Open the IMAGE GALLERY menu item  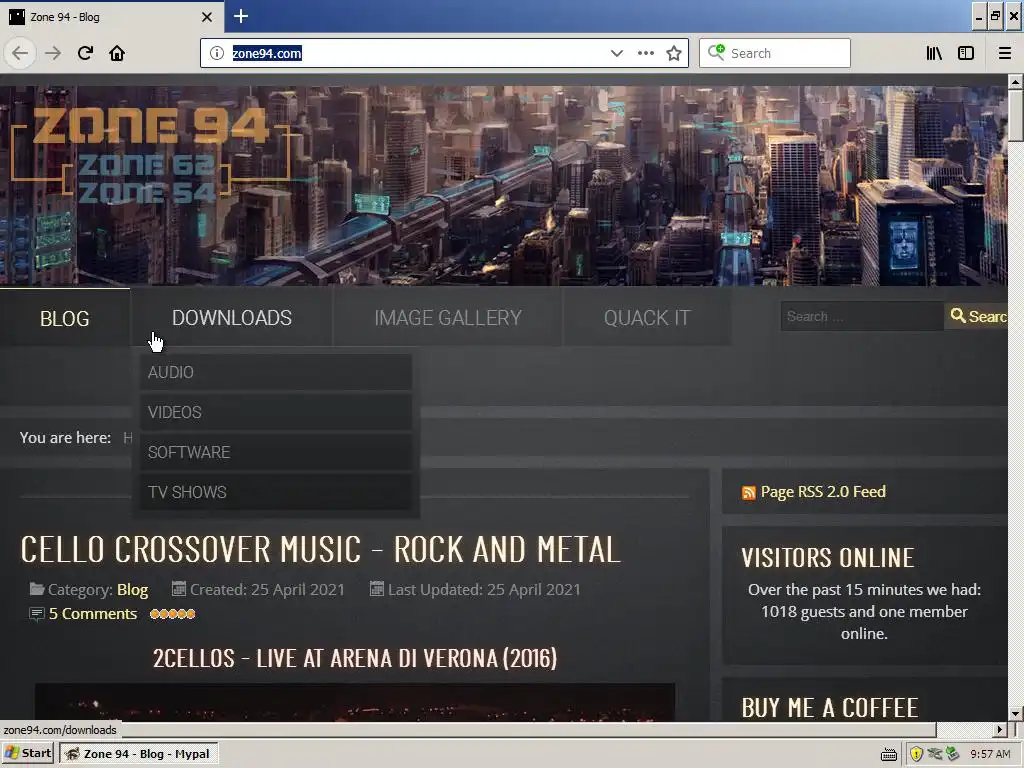click(x=448, y=318)
